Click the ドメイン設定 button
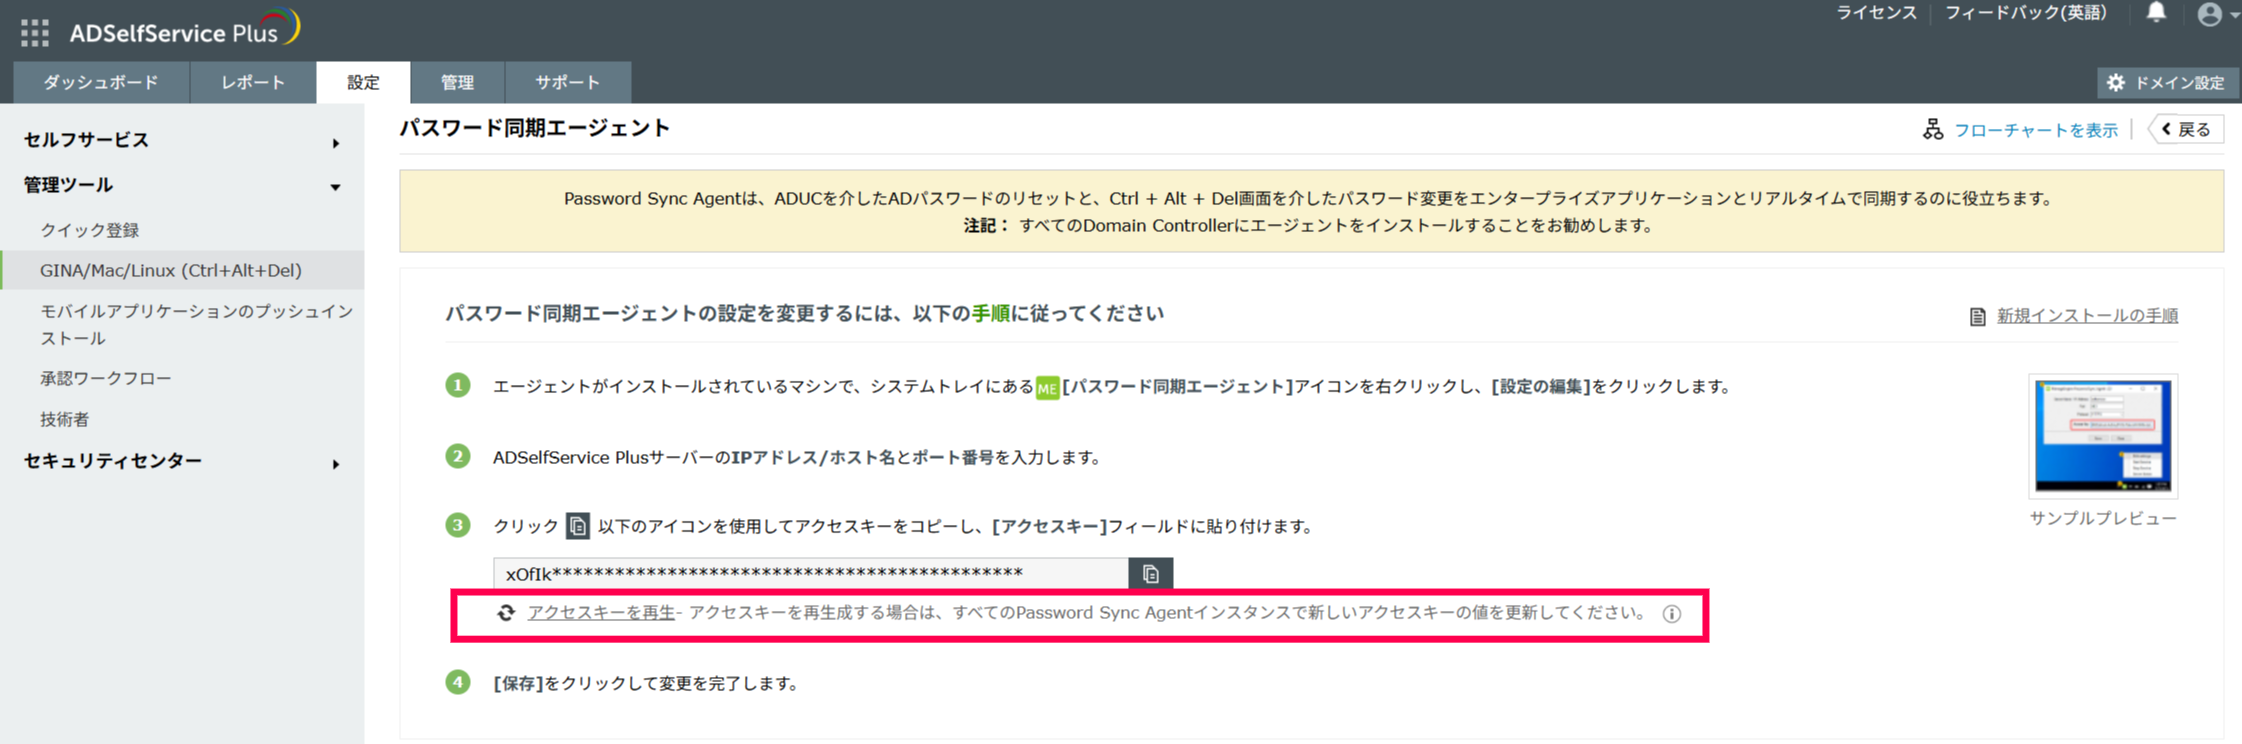This screenshot has height=744, width=2242. tap(2168, 83)
